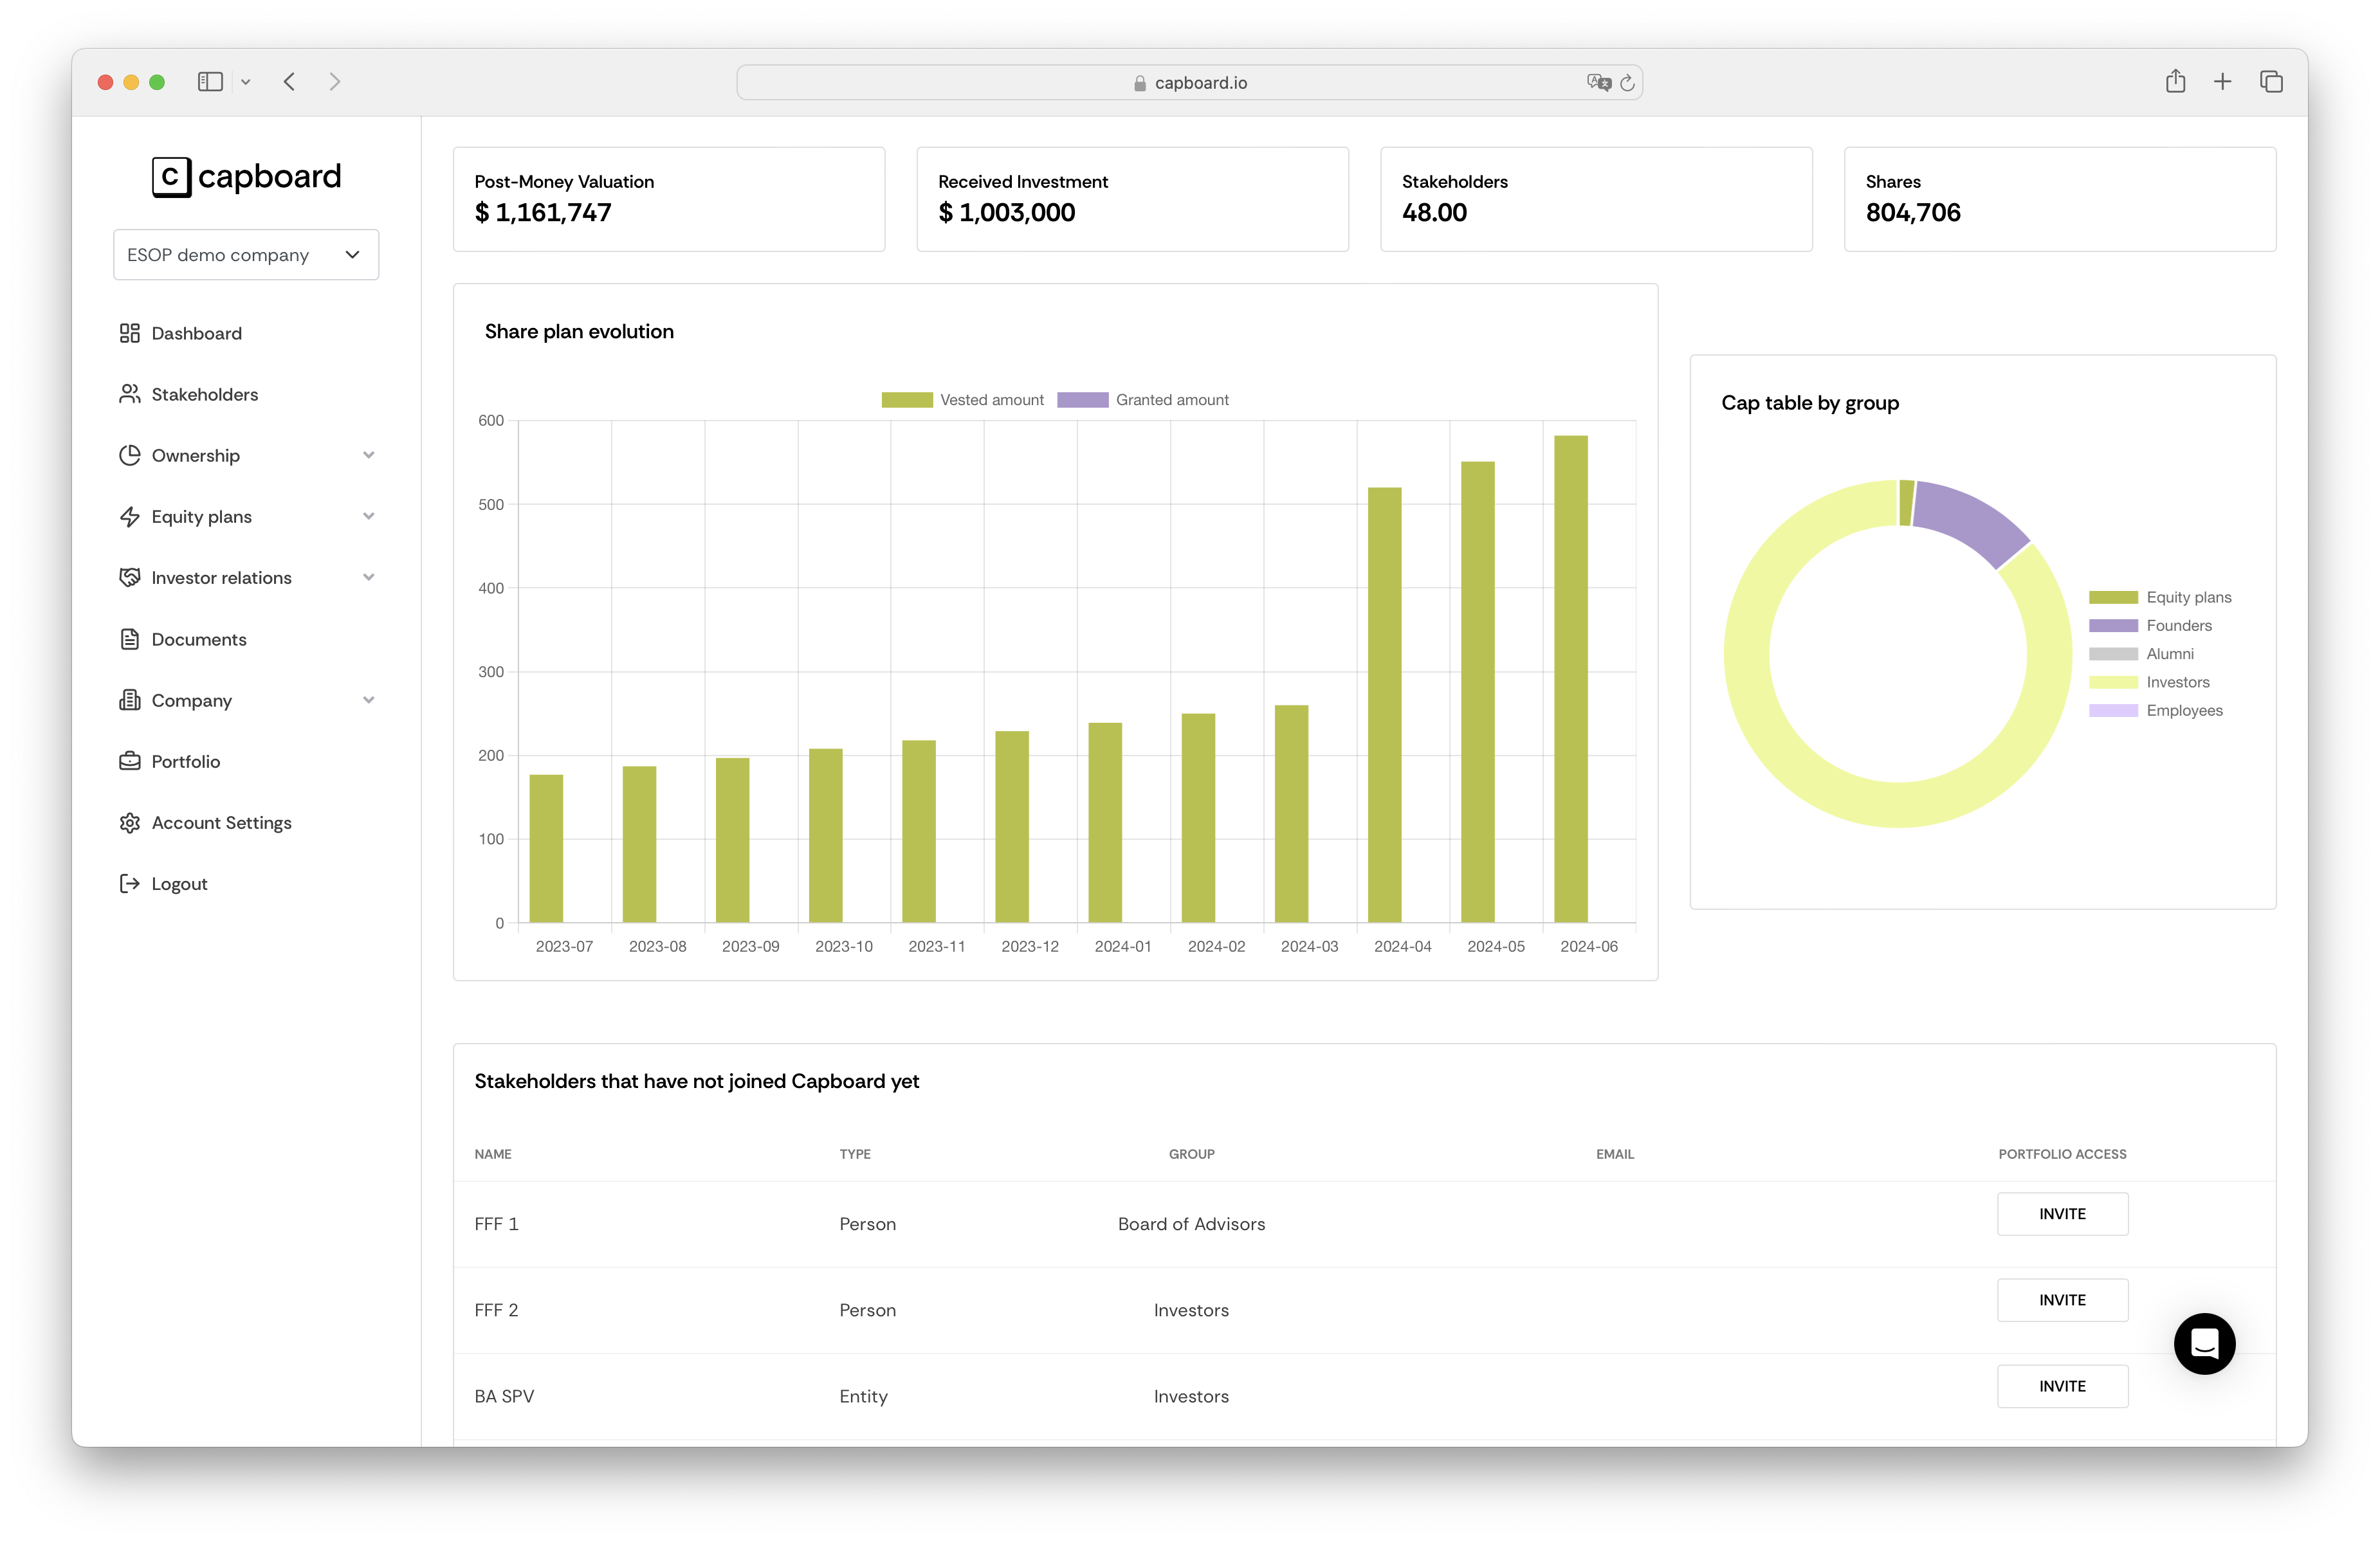Image resolution: width=2380 pixels, height=1542 pixels.
Task: Go forward with the browser forward arrow
Action: (335, 82)
